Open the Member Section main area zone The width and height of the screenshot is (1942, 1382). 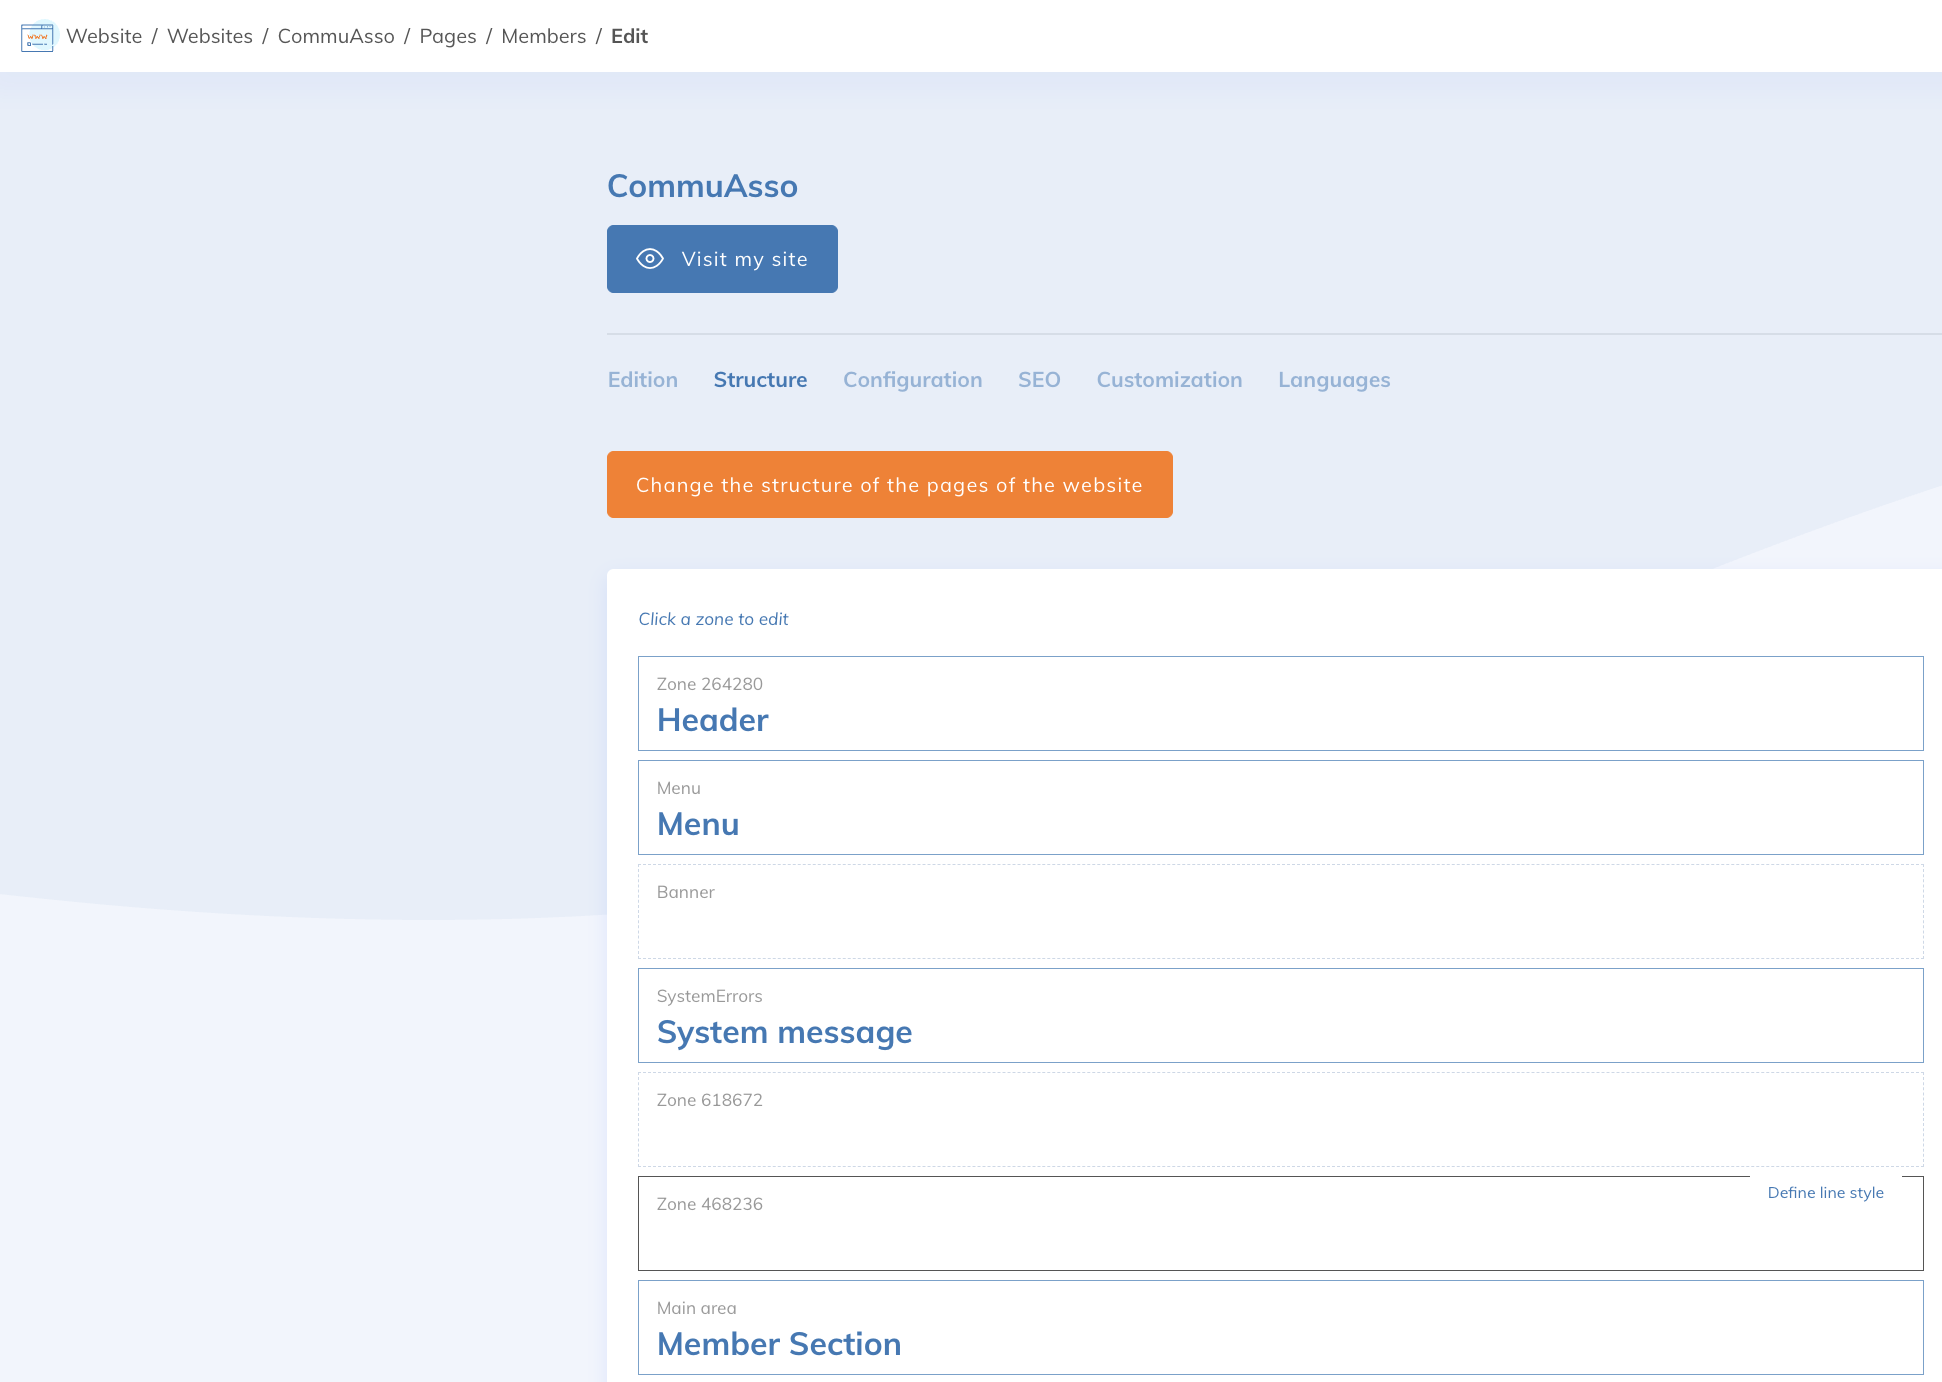(x=1279, y=1328)
